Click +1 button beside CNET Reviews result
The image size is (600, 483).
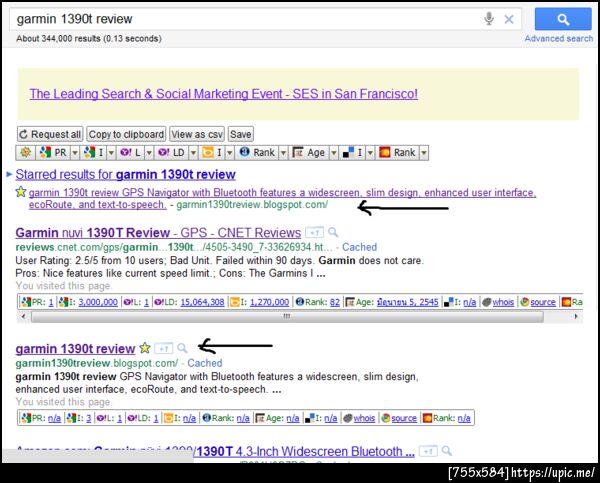tap(314, 232)
